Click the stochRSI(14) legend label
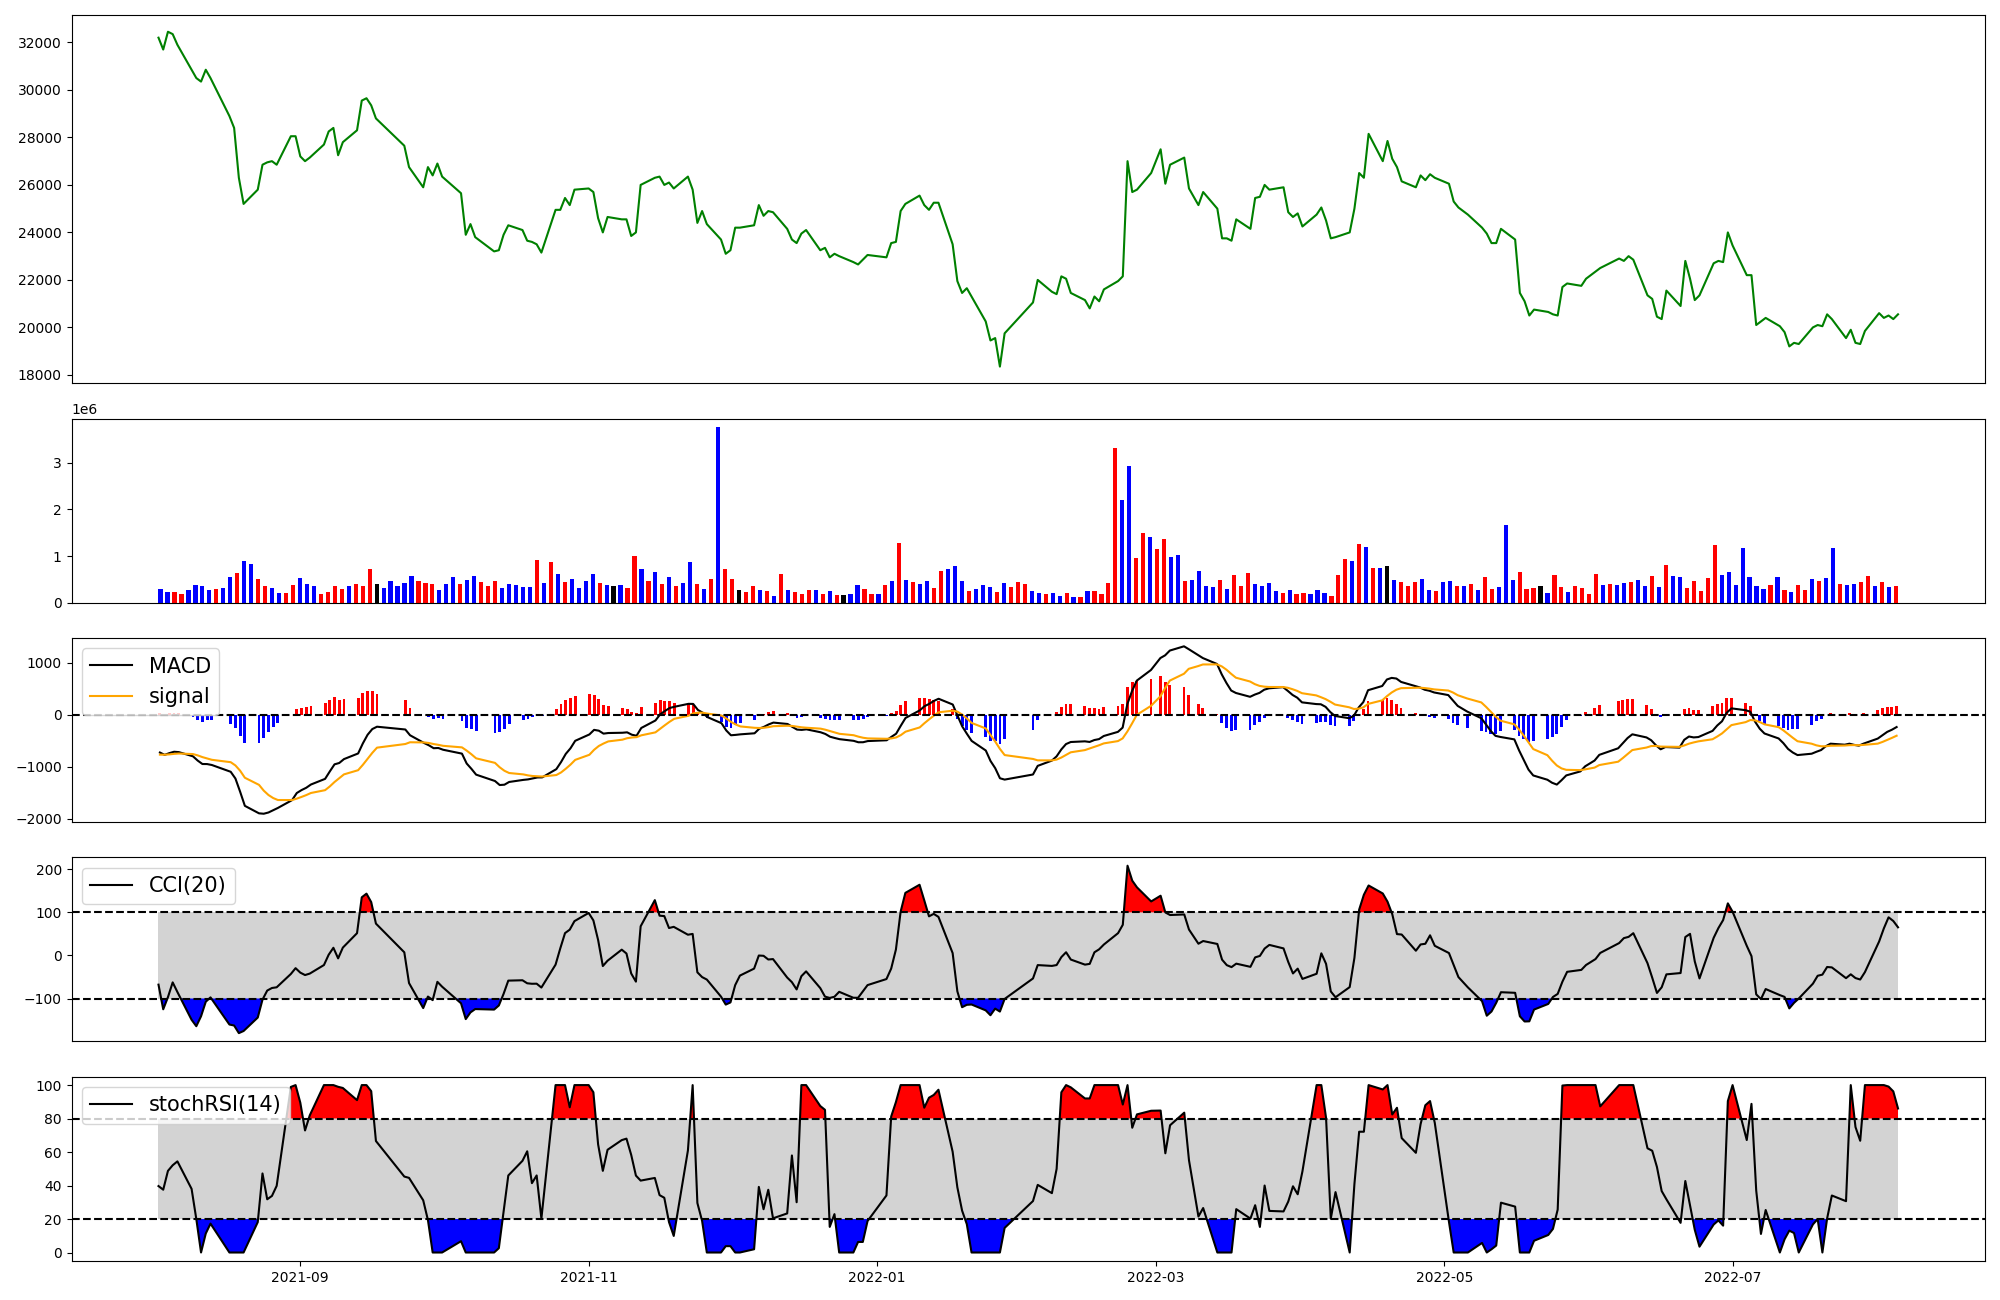 [x=214, y=1104]
